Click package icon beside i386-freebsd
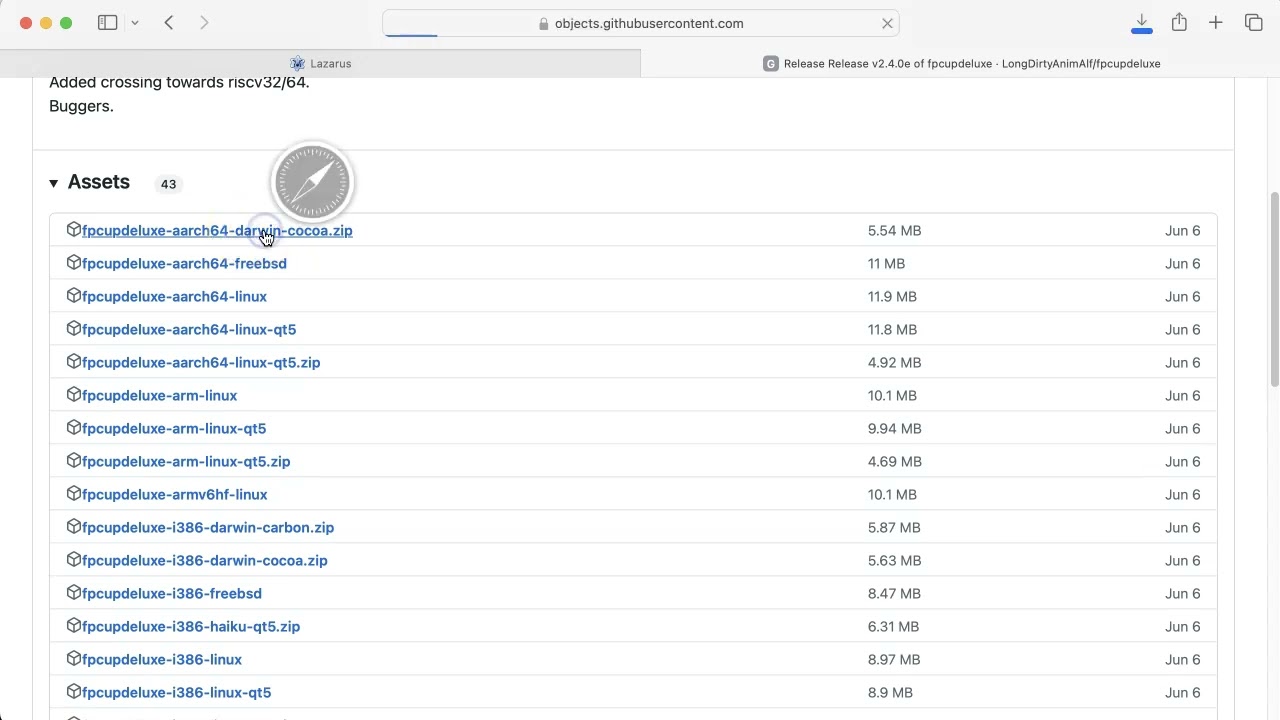This screenshot has width=1280, height=720. [73, 593]
